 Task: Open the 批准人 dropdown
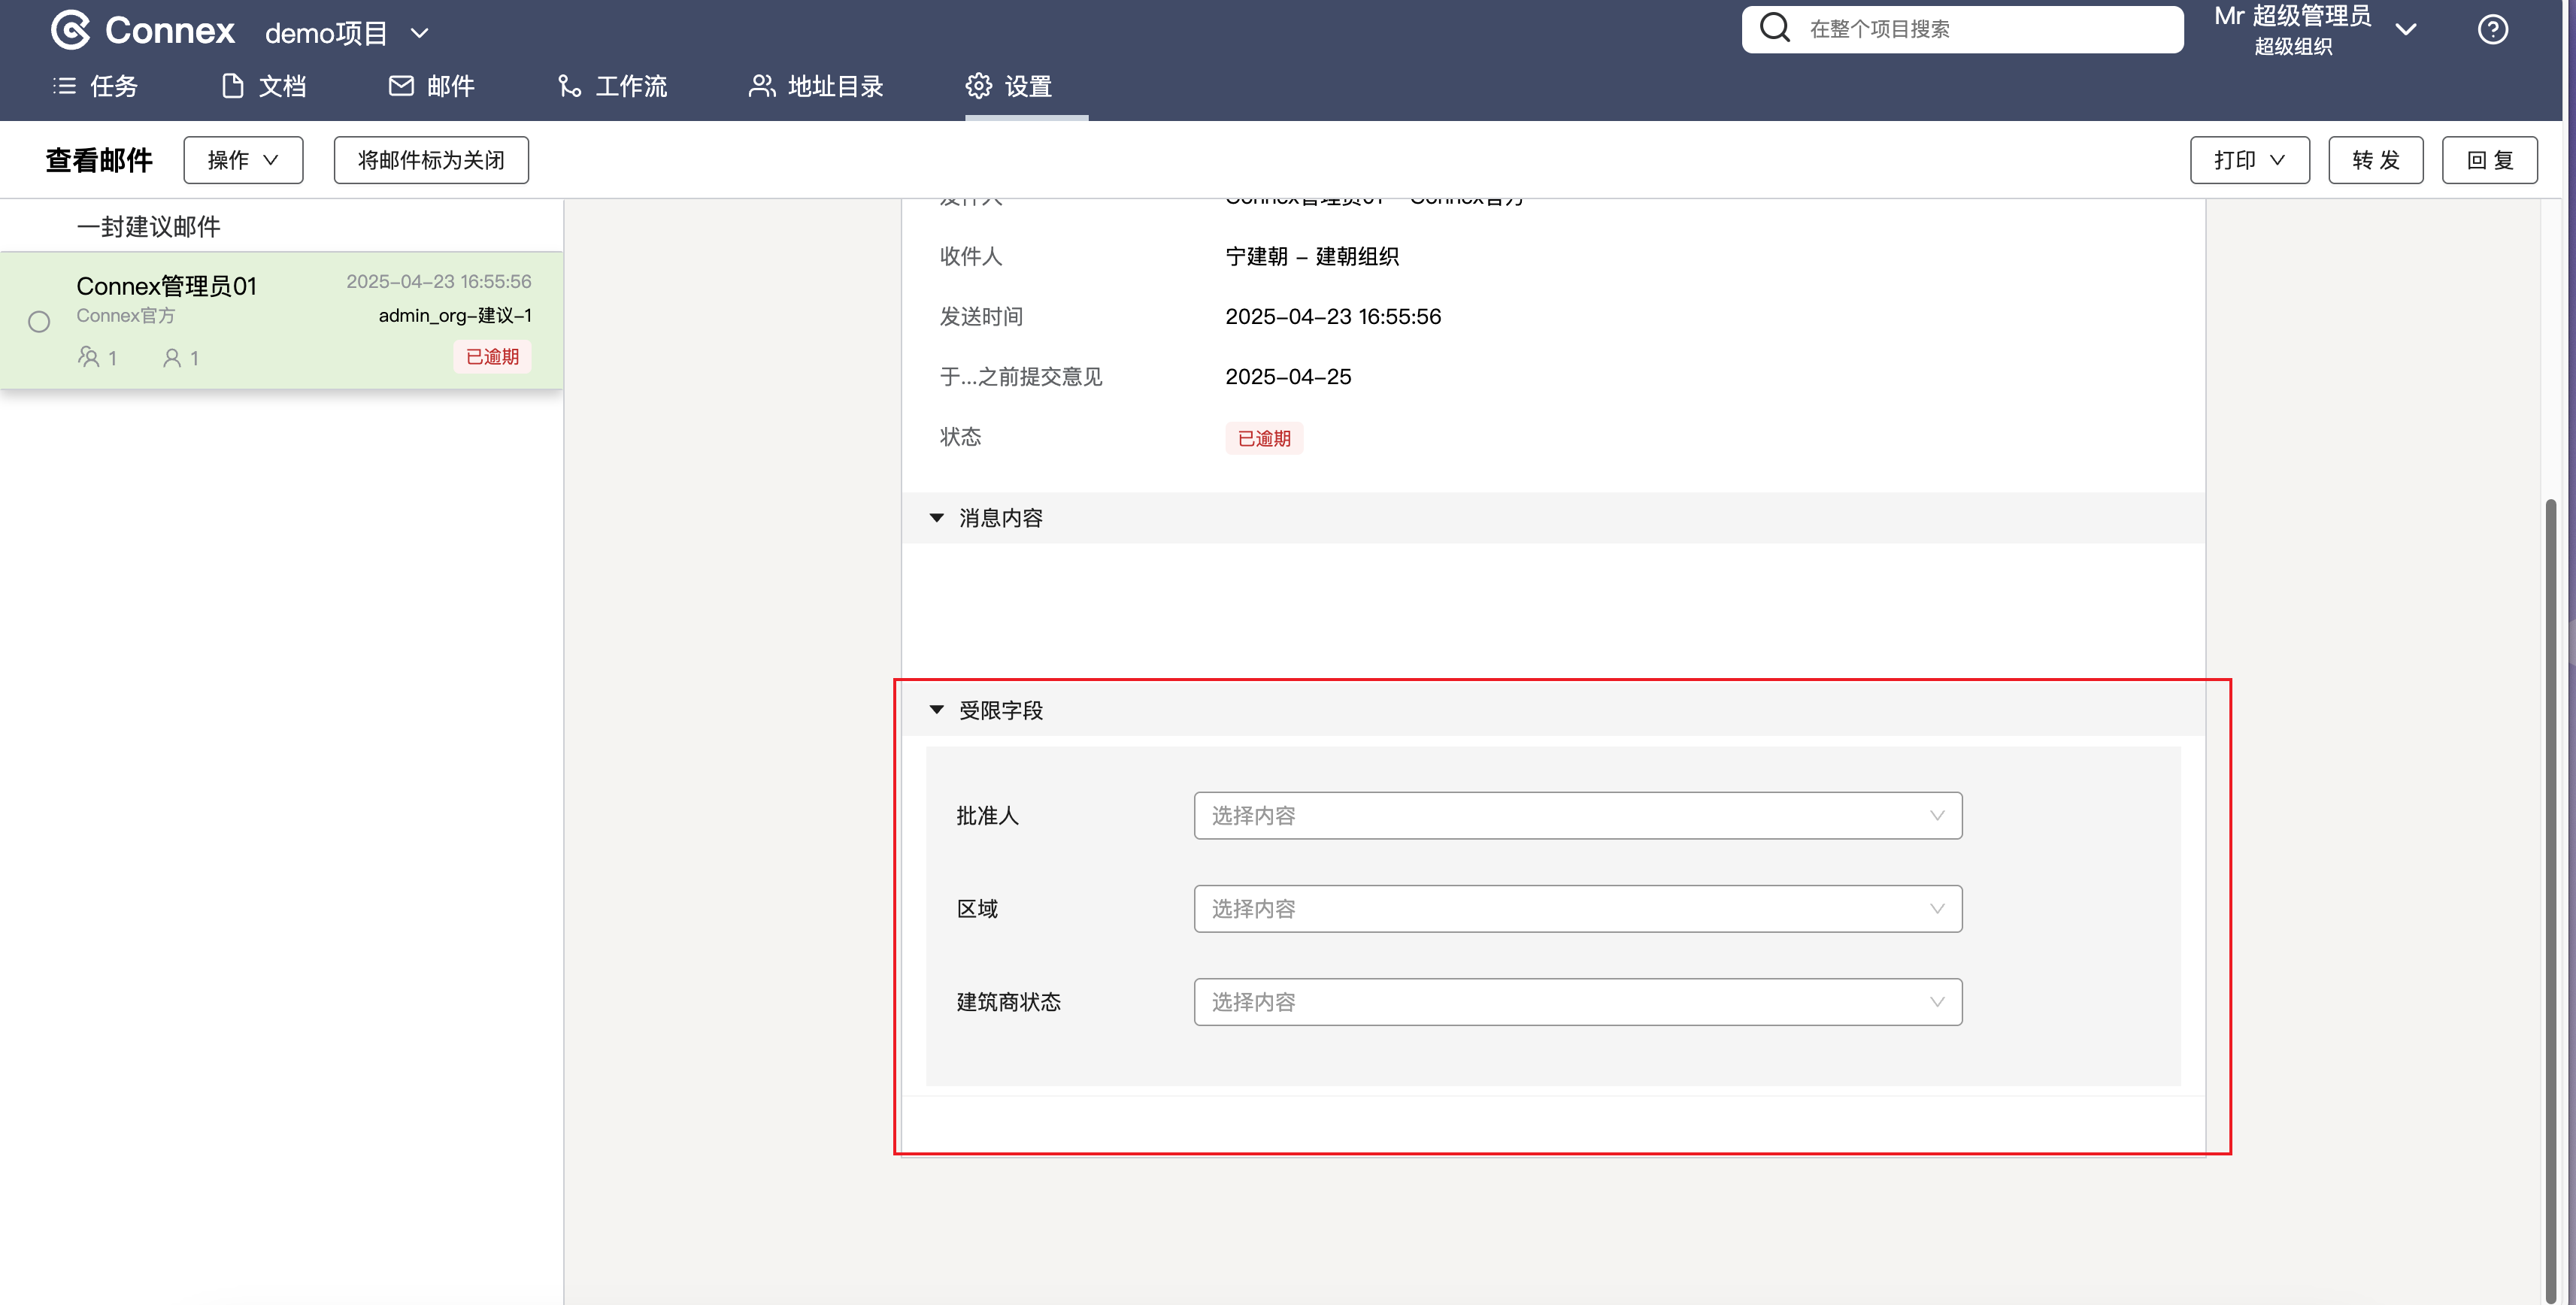pyautogui.click(x=1577, y=816)
